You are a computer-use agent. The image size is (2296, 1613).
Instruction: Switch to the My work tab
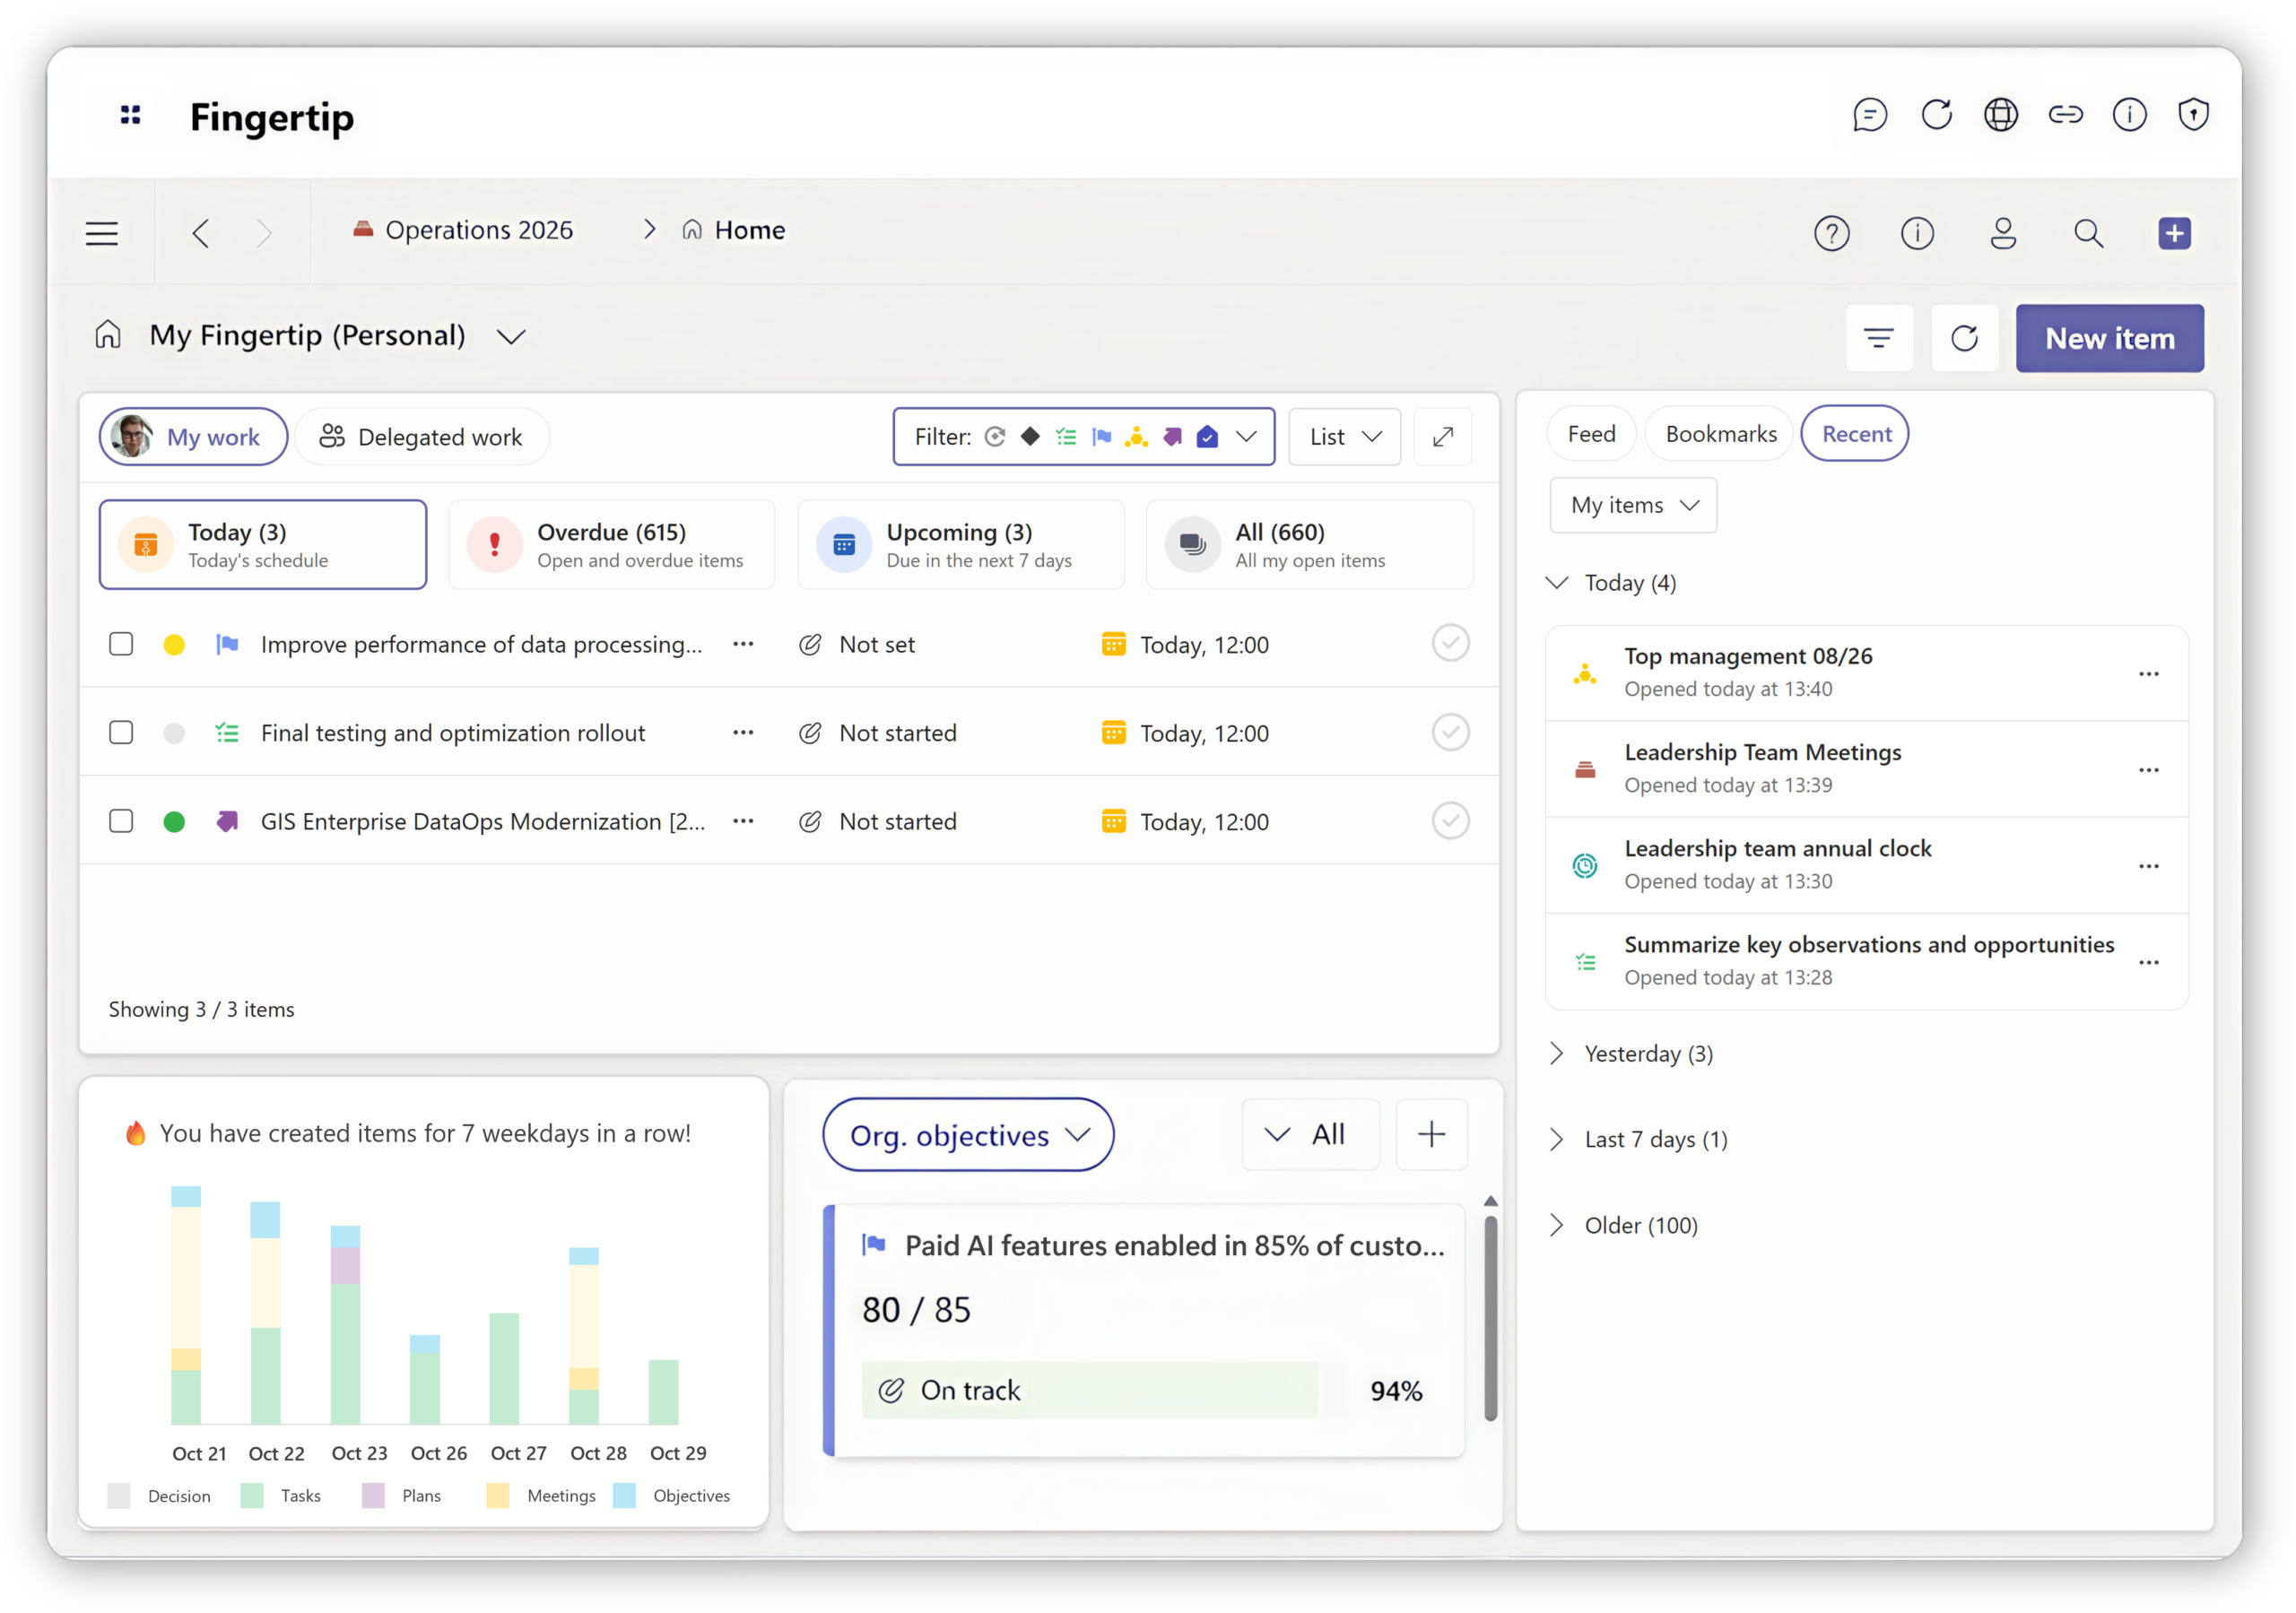[x=193, y=437]
